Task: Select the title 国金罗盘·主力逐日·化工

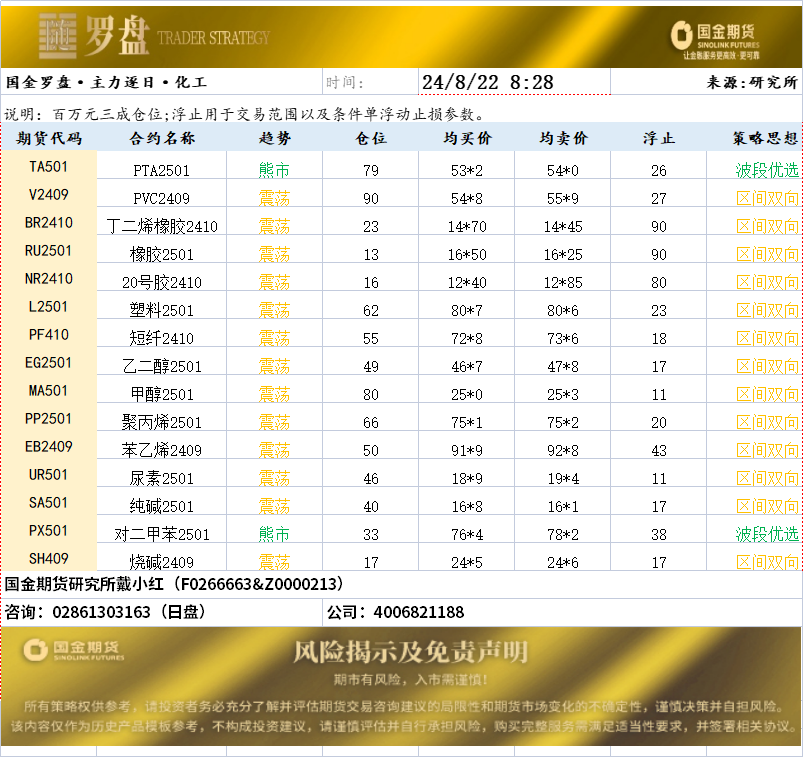Action: (x=107, y=82)
